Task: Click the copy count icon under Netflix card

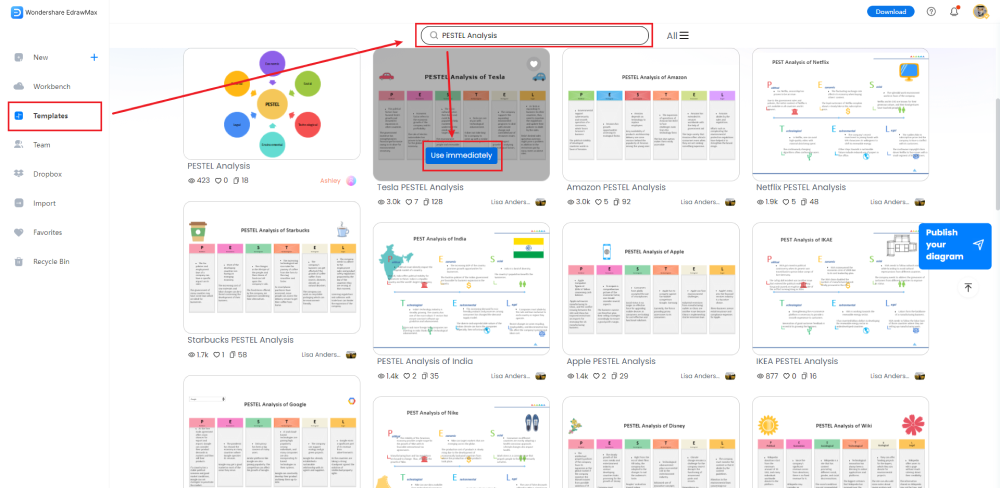Action: pyautogui.click(x=806, y=201)
